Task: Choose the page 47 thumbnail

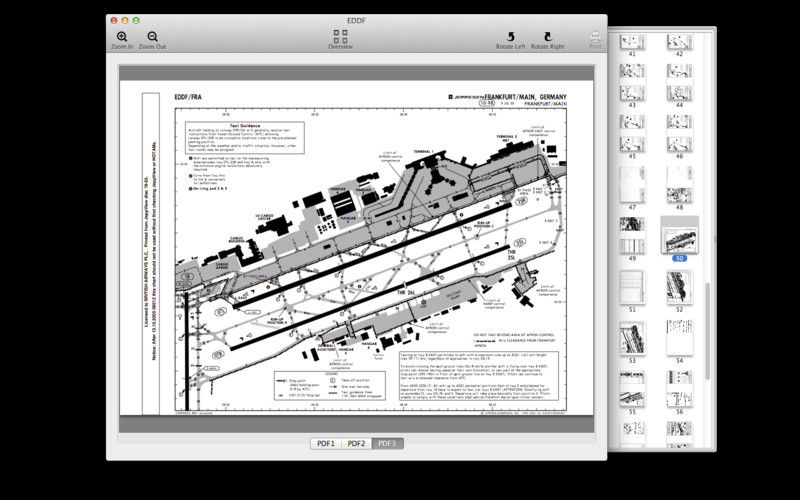Action: [x=632, y=184]
